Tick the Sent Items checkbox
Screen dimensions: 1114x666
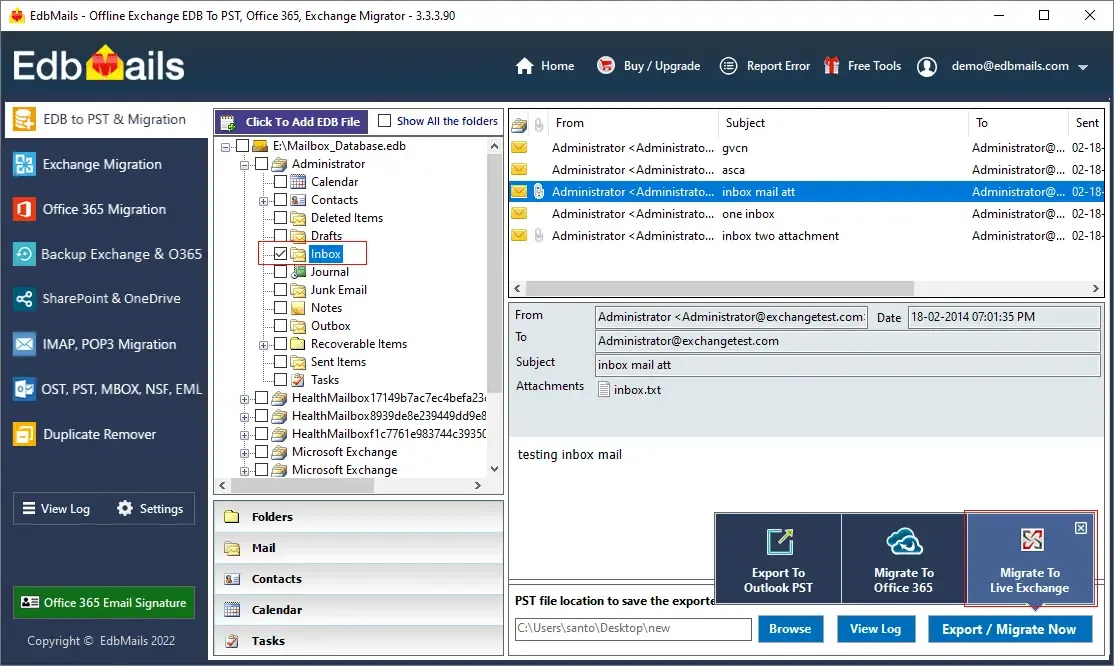[x=281, y=362]
